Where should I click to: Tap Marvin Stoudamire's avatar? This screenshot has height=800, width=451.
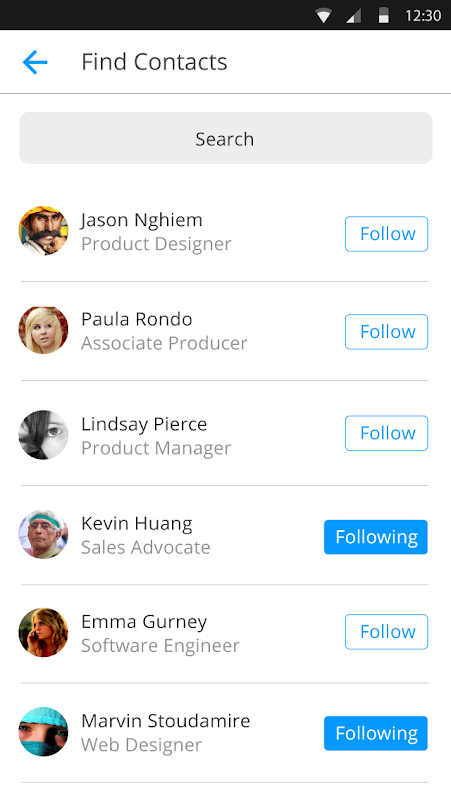point(43,732)
